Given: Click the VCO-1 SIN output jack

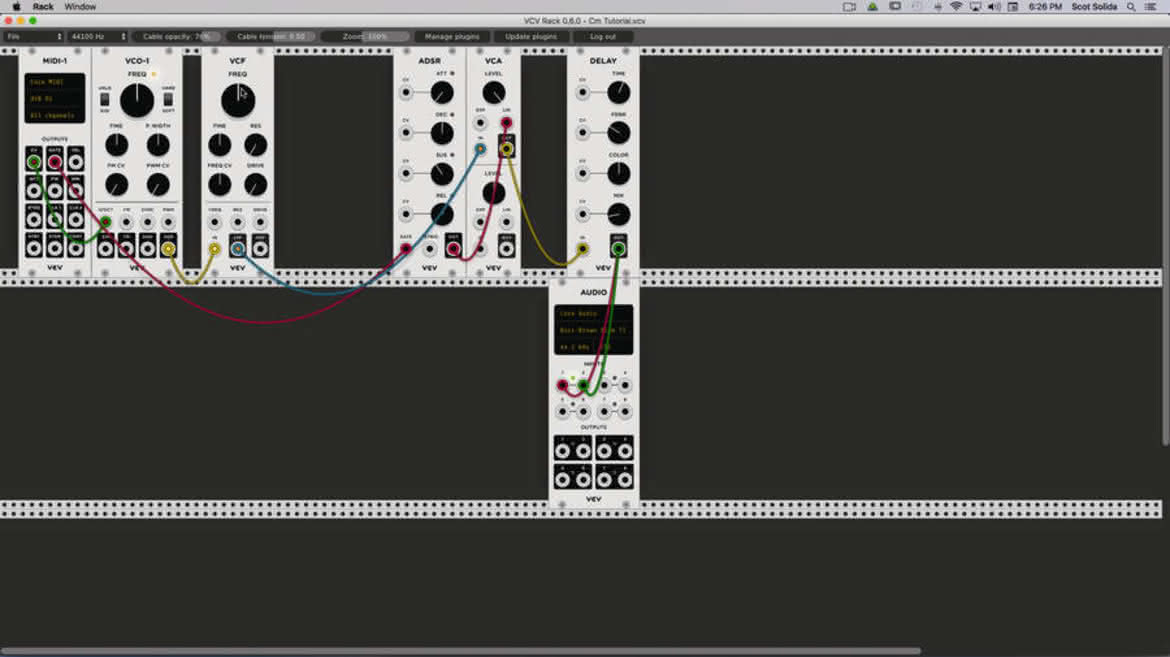Looking at the screenshot, I should click(106, 249).
